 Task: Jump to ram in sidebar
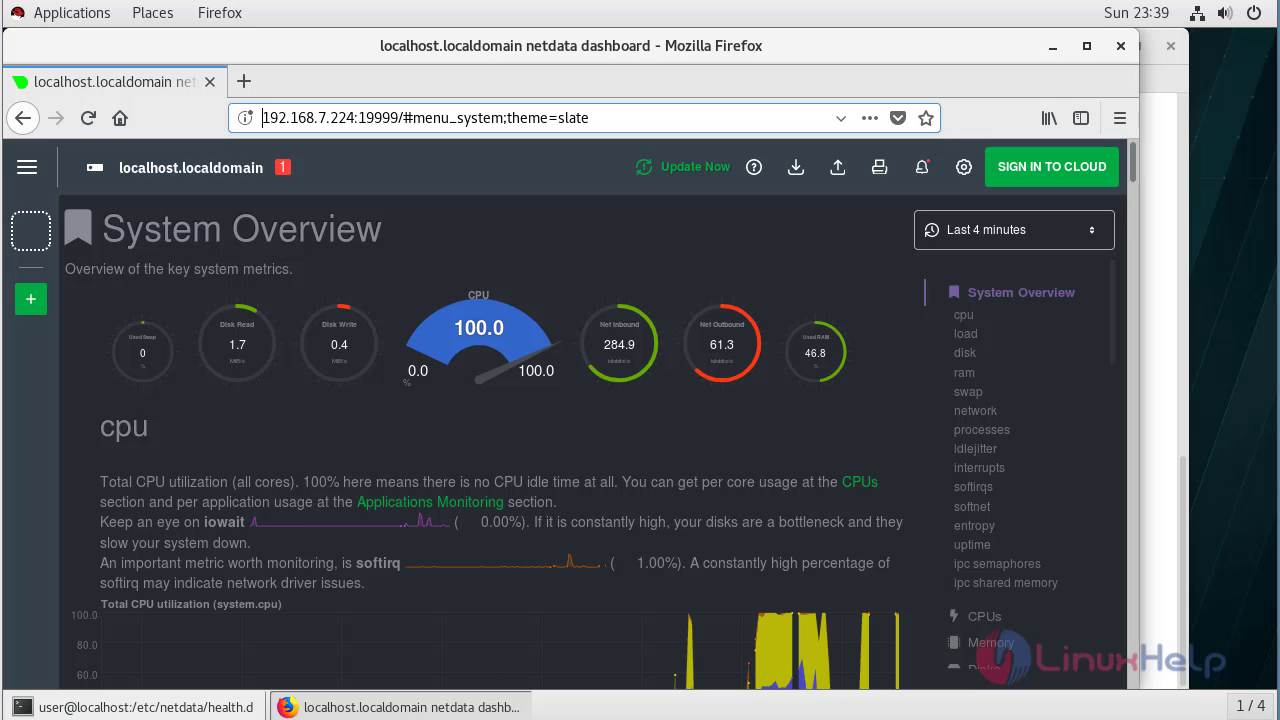964,372
